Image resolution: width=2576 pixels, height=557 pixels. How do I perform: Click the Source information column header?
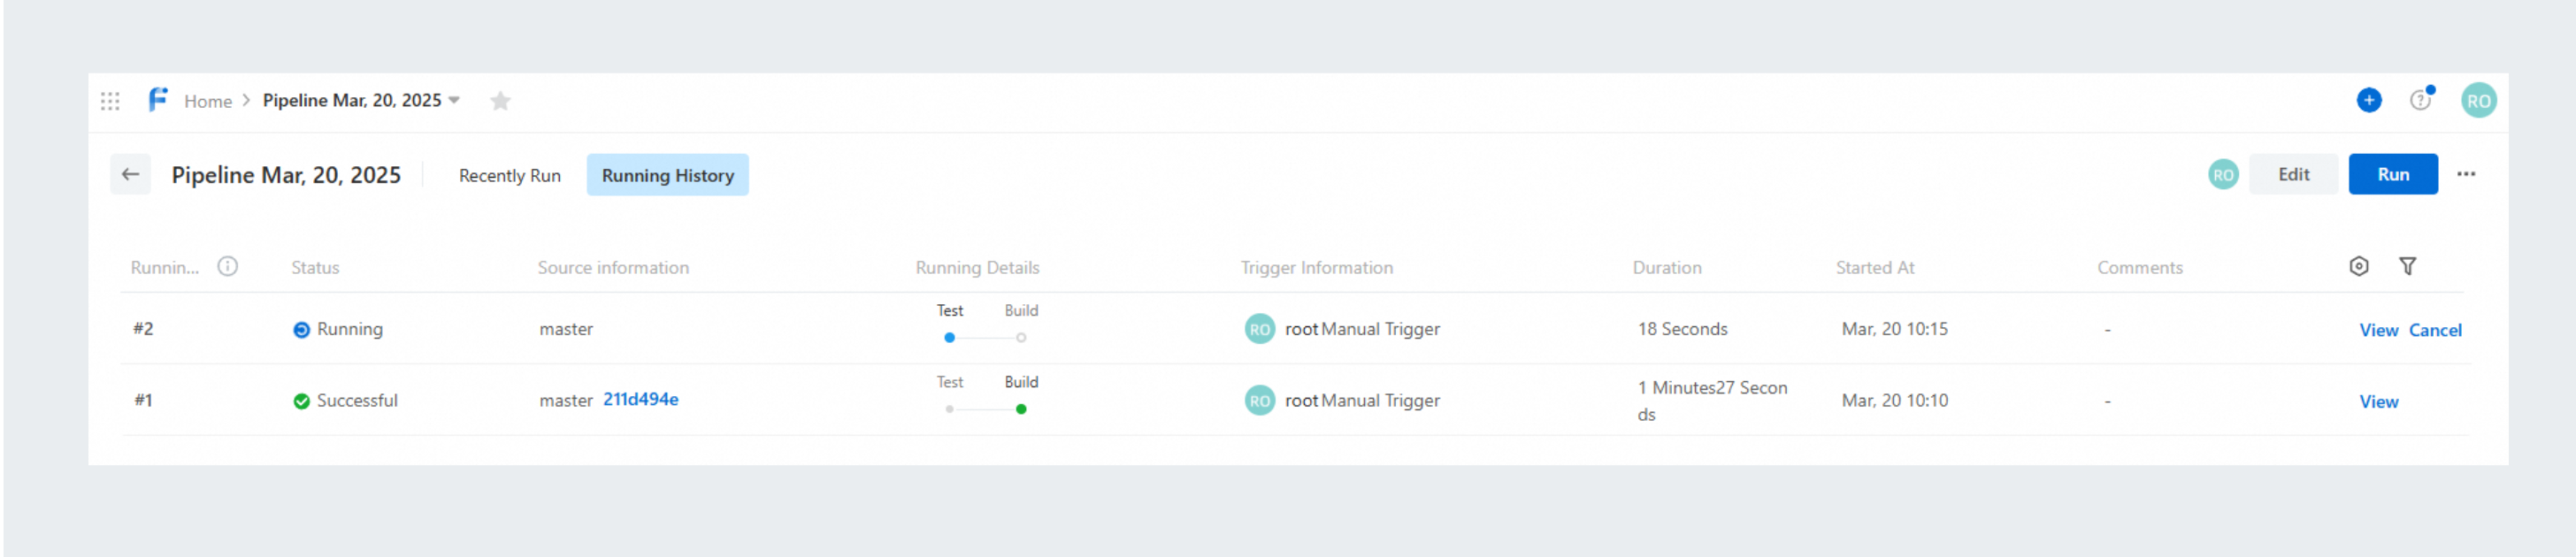[x=613, y=268]
